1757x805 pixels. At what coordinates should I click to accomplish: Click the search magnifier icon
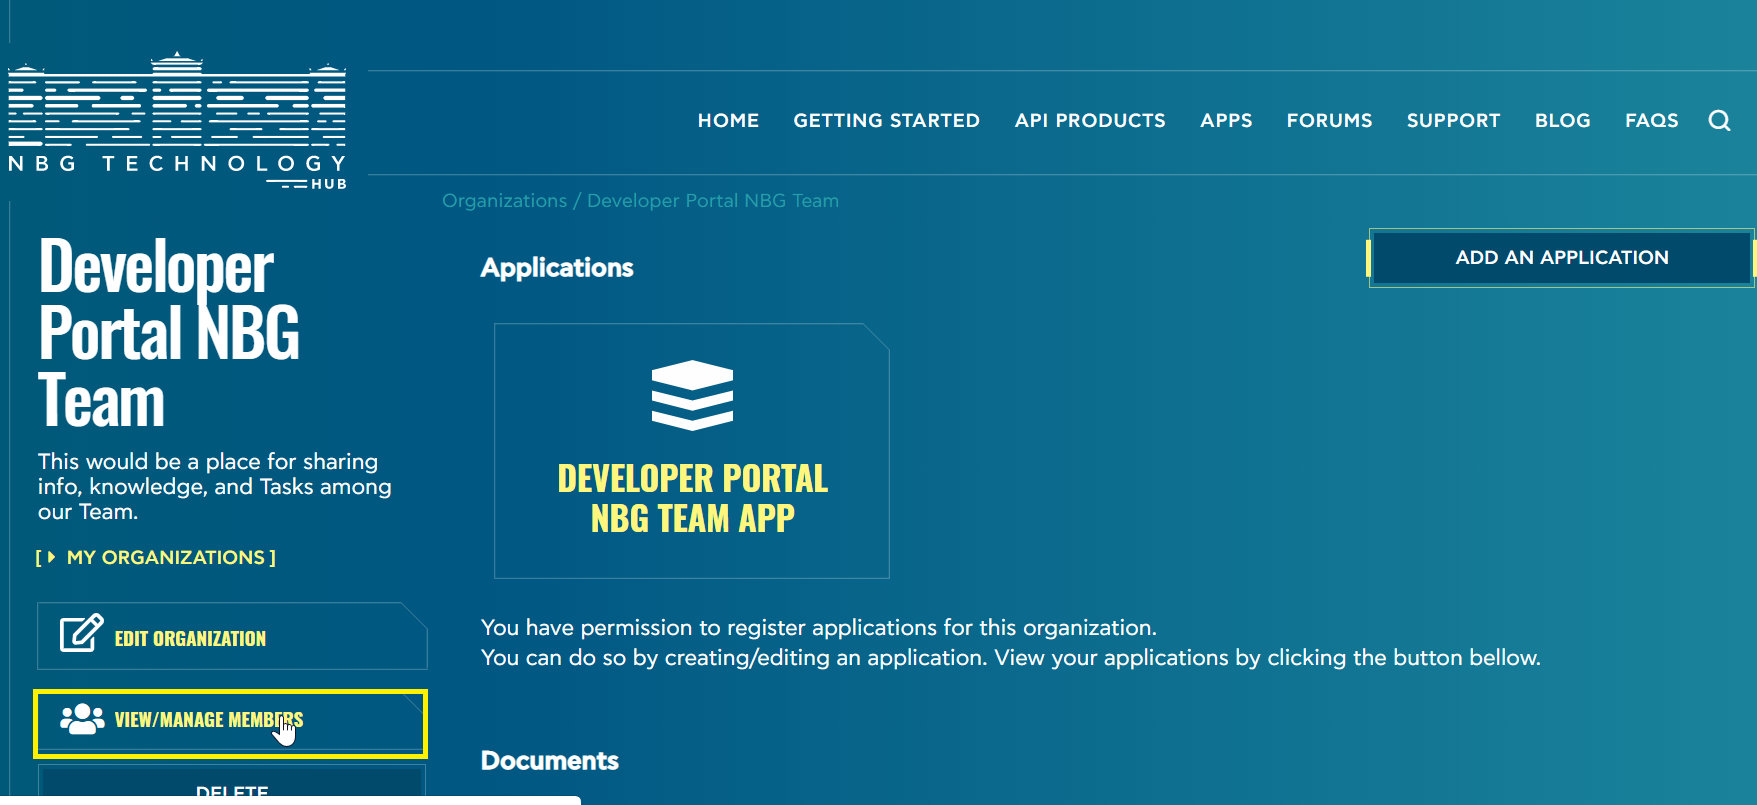coord(1719,121)
